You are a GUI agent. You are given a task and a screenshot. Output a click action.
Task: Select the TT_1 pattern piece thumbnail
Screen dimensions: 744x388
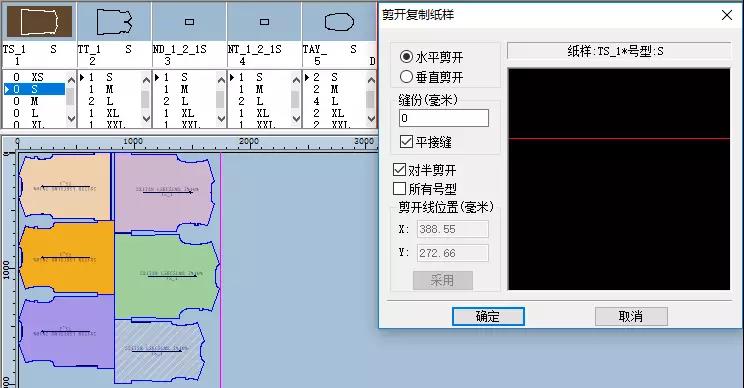pyautogui.click(x=114, y=21)
